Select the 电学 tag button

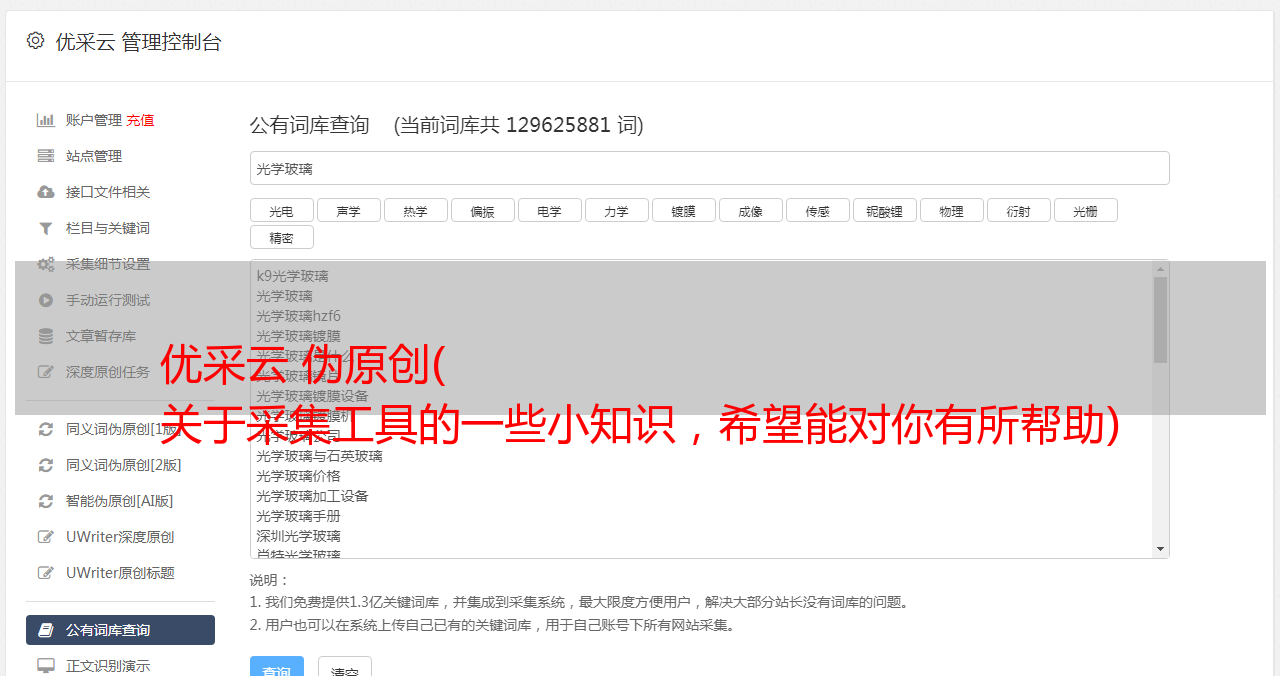click(549, 210)
